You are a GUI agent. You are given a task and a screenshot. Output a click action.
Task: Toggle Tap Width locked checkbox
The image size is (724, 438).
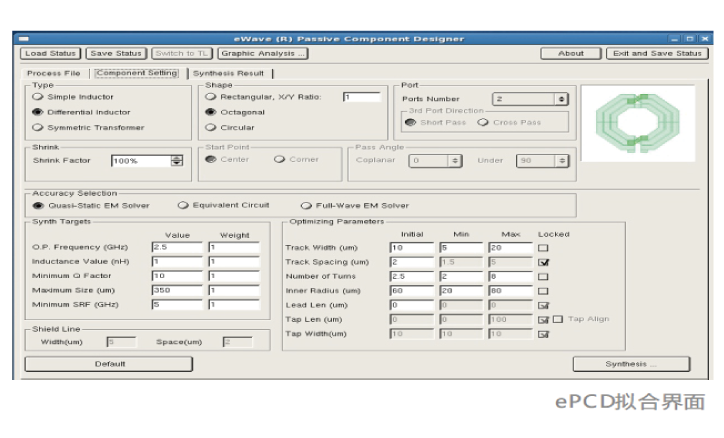point(543,334)
